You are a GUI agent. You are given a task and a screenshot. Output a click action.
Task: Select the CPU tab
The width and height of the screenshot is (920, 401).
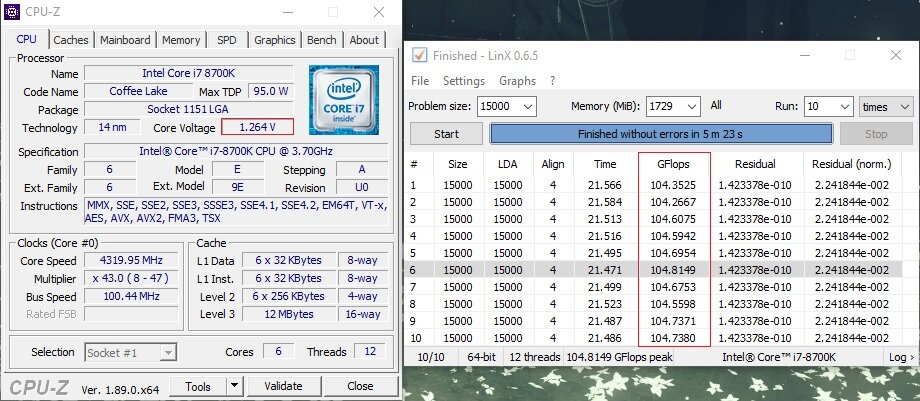(26, 39)
